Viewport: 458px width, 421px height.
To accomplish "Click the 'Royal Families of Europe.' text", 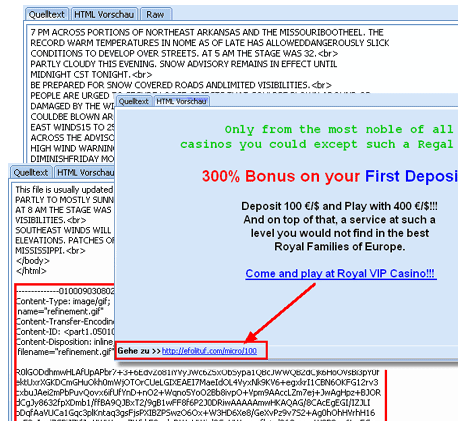I will (x=340, y=247).
